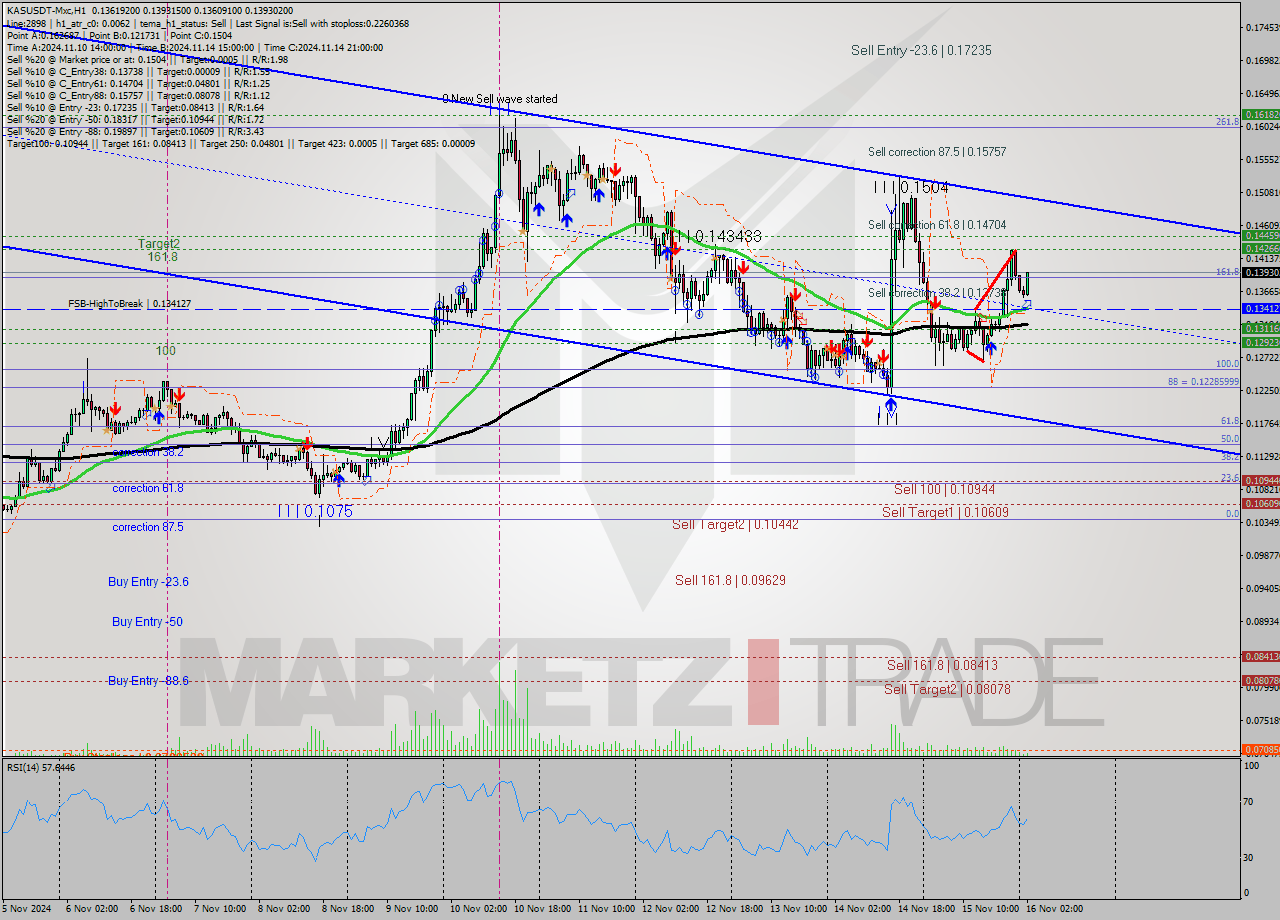Click the green 'Target2' label
The height and width of the screenshot is (920, 1280).
[159, 244]
